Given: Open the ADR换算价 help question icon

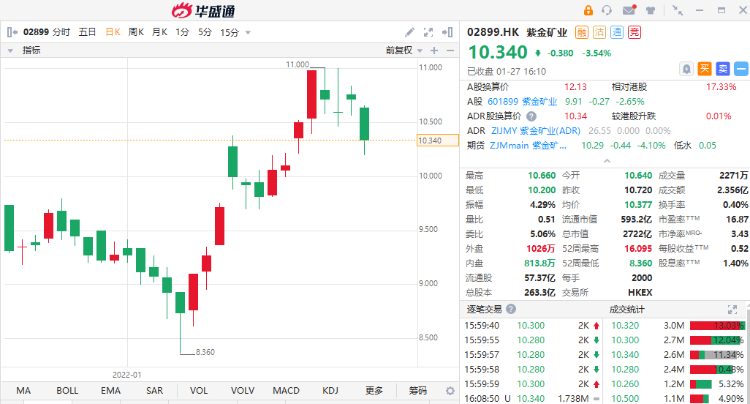Looking at the screenshot, I should [531, 116].
